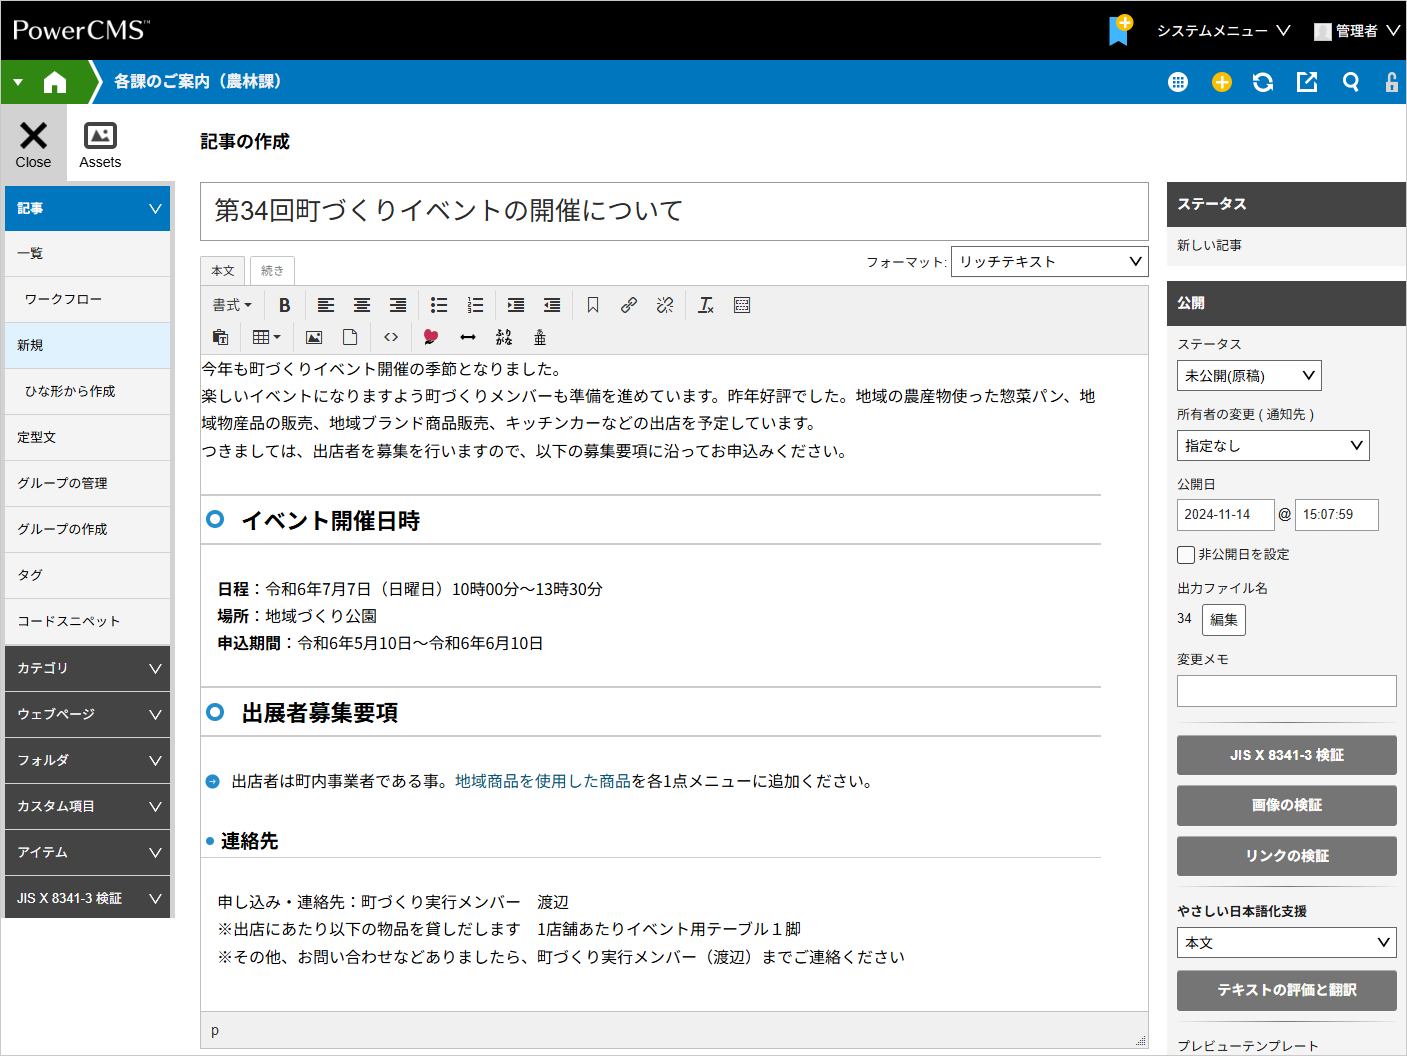Open the 管理者 user menu

[1357, 31]
